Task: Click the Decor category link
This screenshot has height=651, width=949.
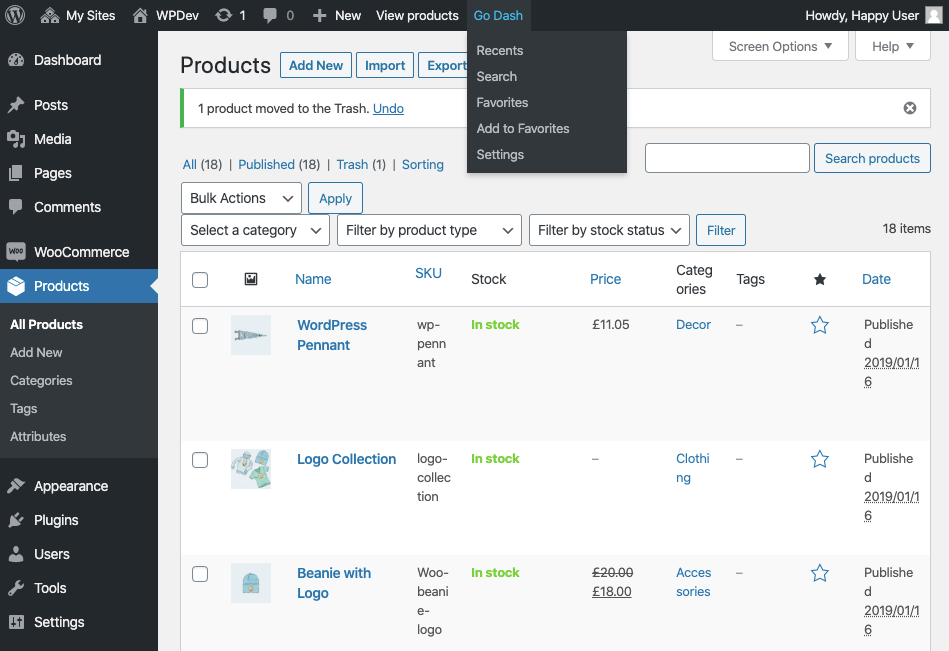Action: tap(693, 325)
